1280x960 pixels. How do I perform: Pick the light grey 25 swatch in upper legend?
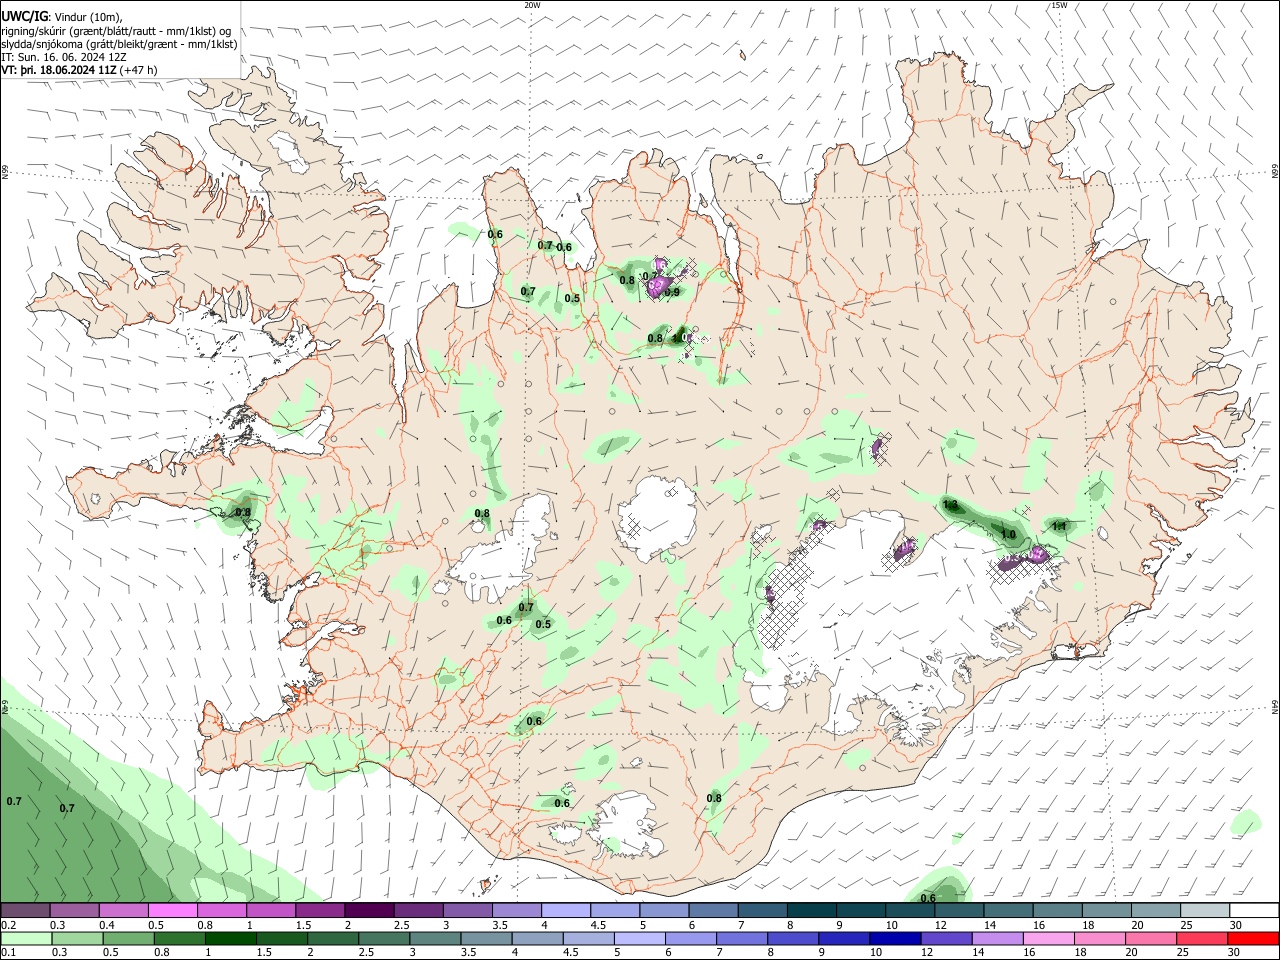(1205, 911)
